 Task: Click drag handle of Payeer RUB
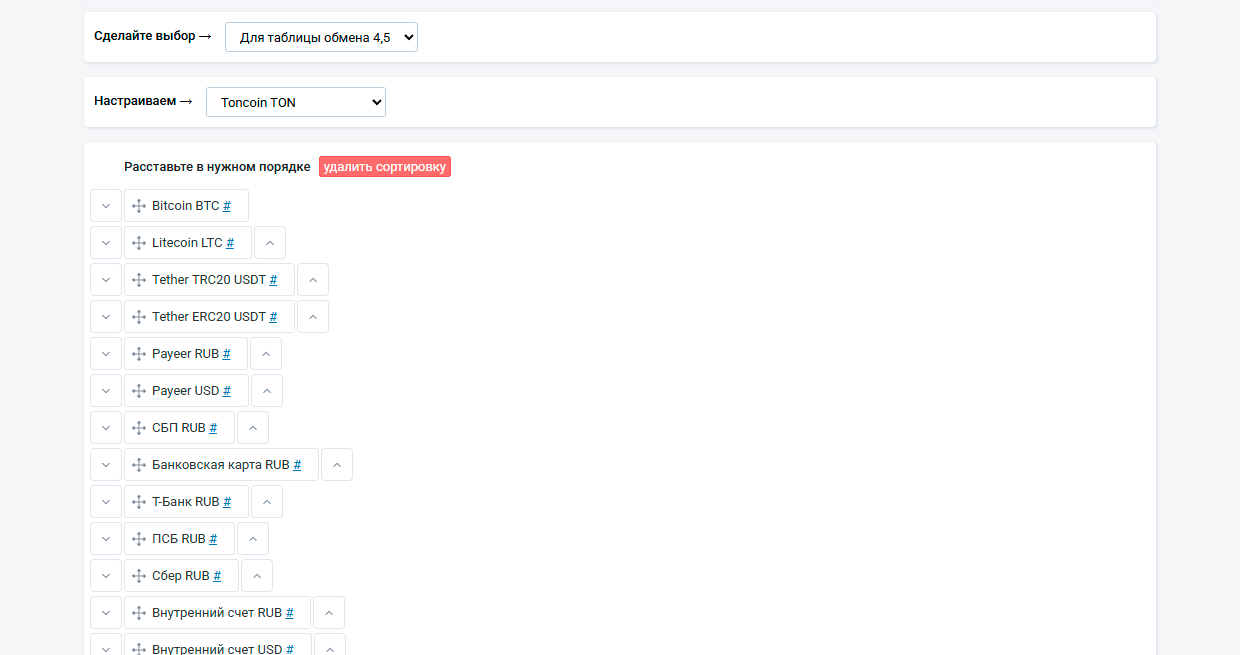pyautogui.click(x=139, y=354)
